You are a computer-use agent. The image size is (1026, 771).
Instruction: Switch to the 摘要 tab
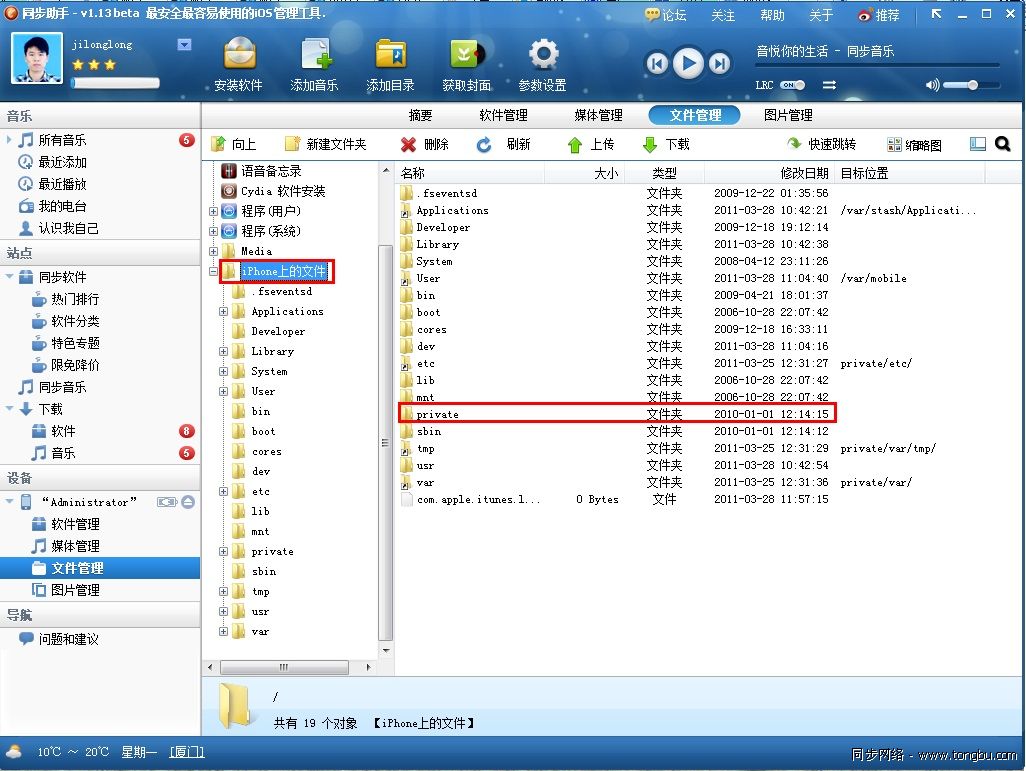point(420,115)
